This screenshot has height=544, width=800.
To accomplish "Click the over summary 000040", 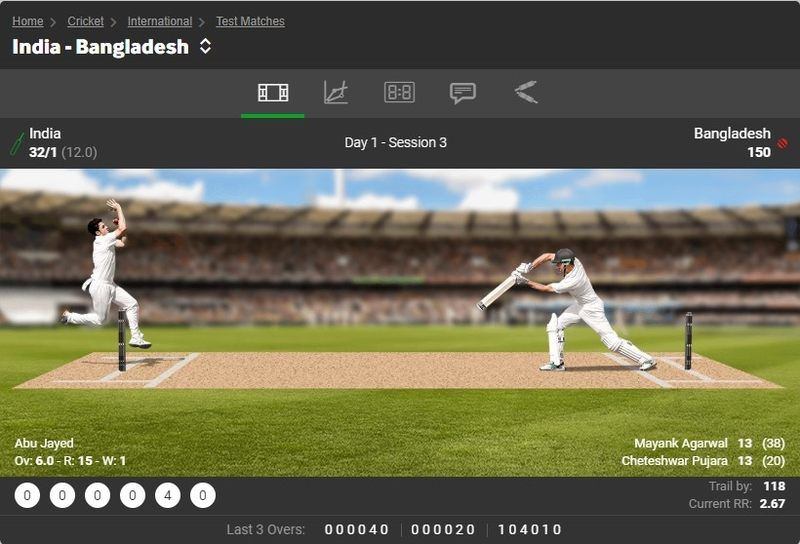I will coord(357,530).
